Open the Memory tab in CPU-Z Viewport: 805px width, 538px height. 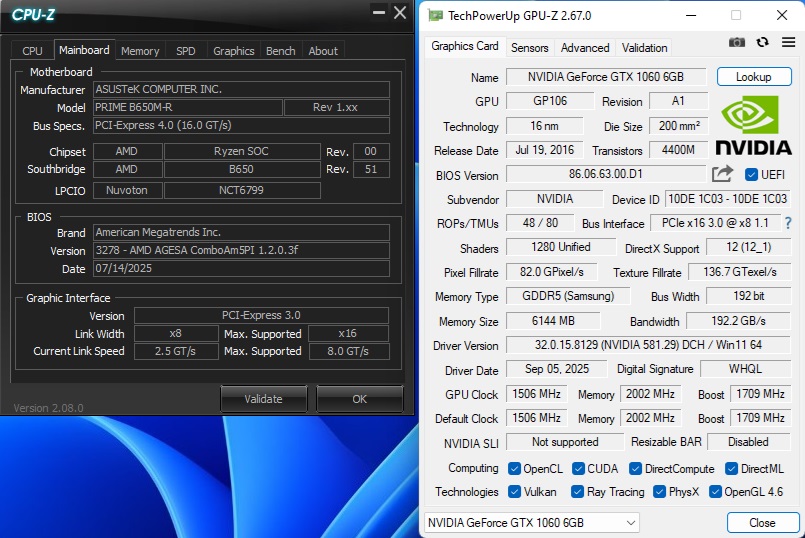point(140,51)
